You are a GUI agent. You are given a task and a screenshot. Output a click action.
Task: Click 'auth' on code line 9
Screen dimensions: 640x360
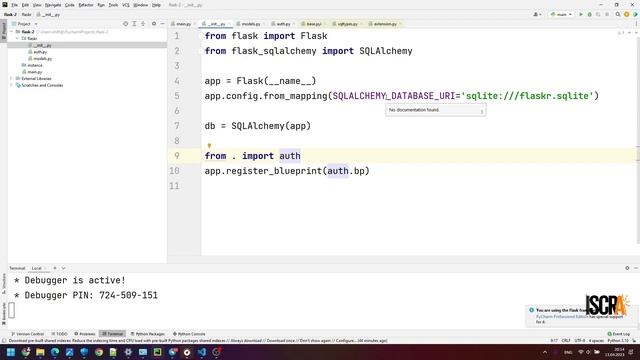pyautogui.click(x=290, y=156)
